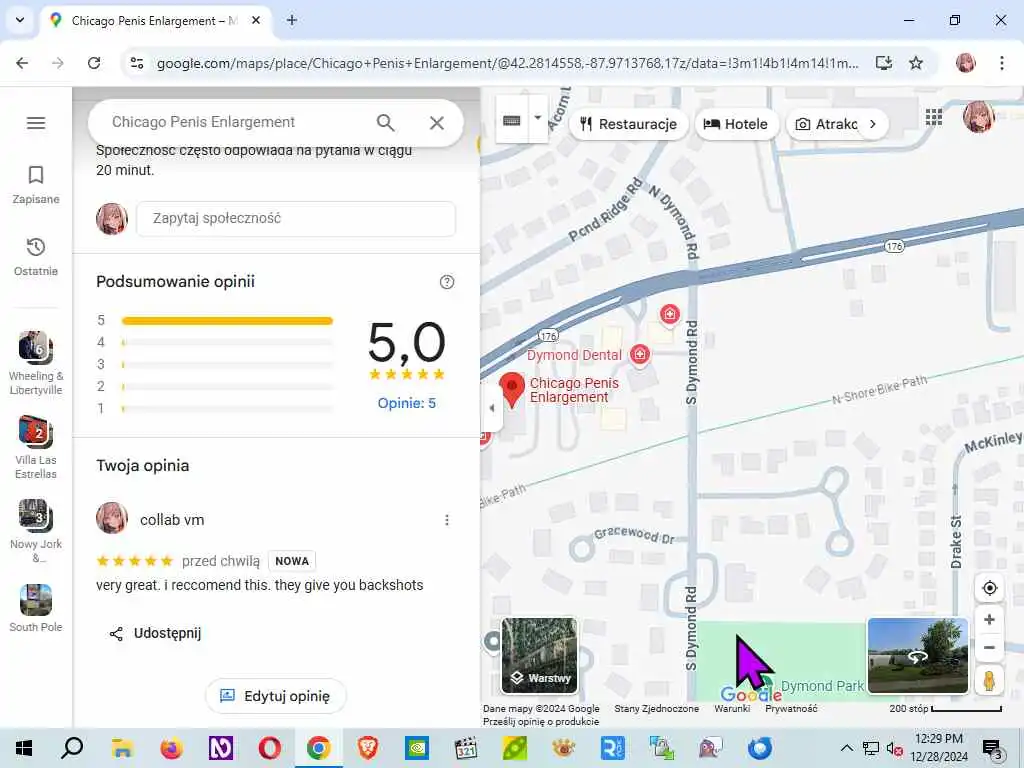The image size is (1024, 768).
Task: Open the Wheeling & Libertyville recent item
Action: tap(36, 363)
